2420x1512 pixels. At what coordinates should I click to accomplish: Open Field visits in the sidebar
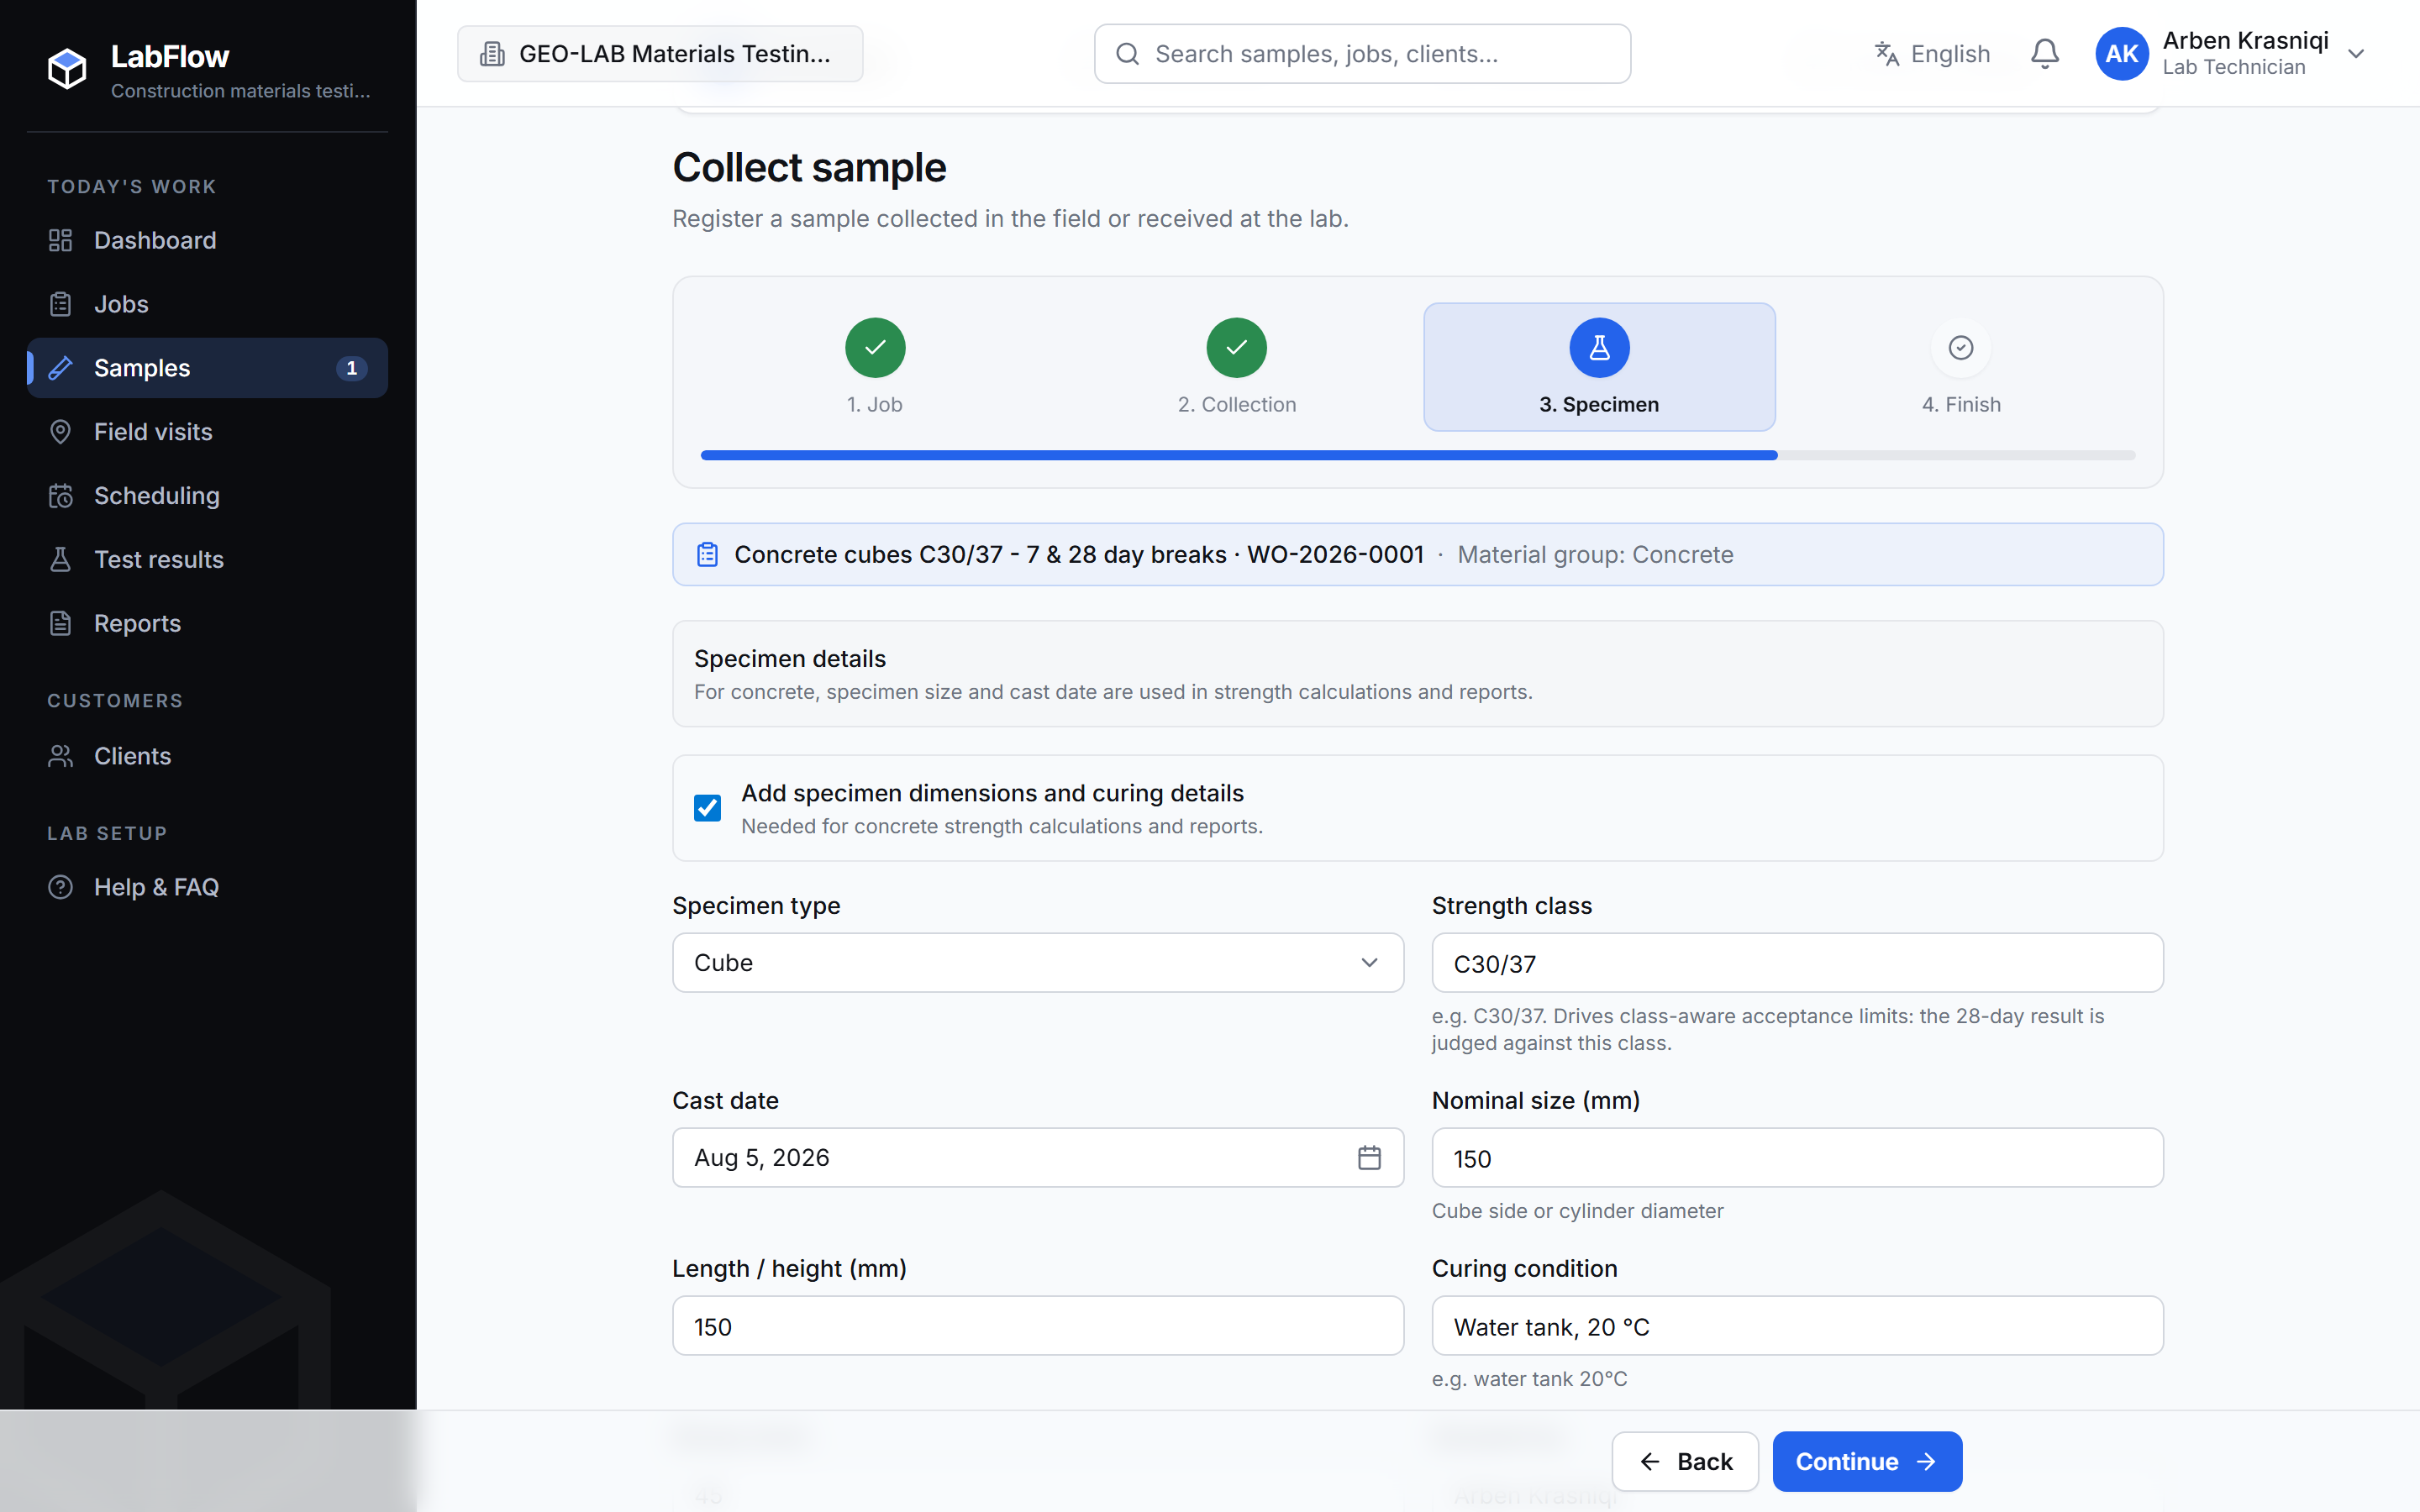point(207,432)
